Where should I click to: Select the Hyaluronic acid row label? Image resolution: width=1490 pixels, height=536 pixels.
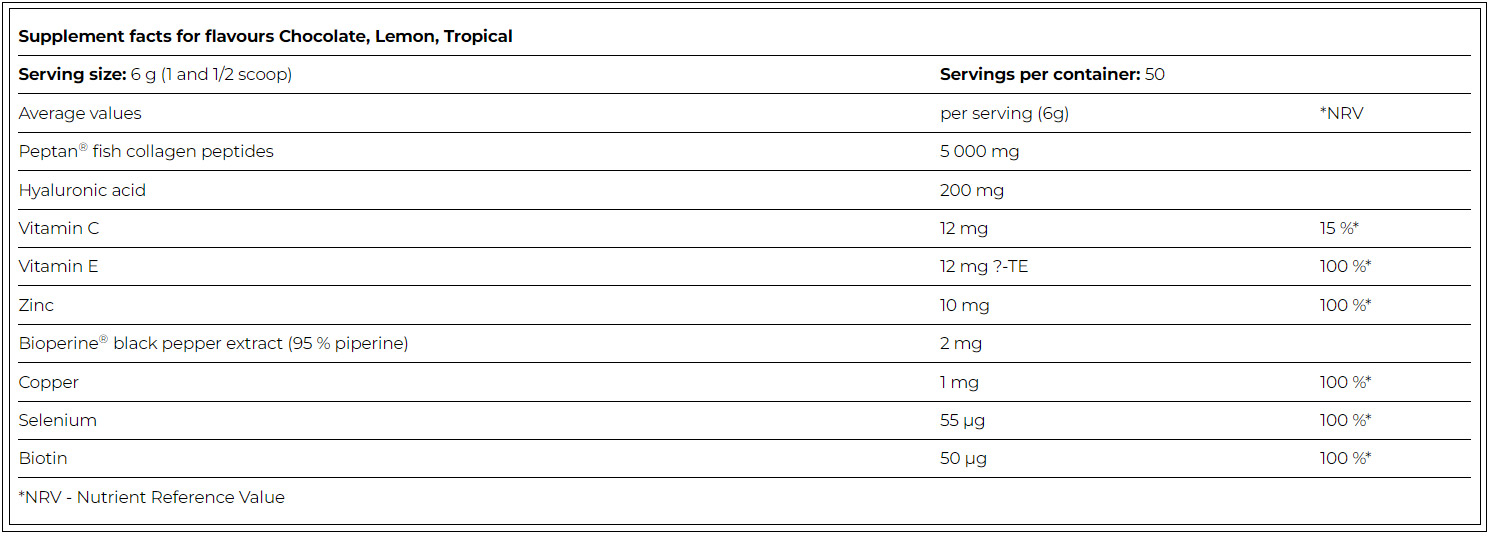point(82,190)
